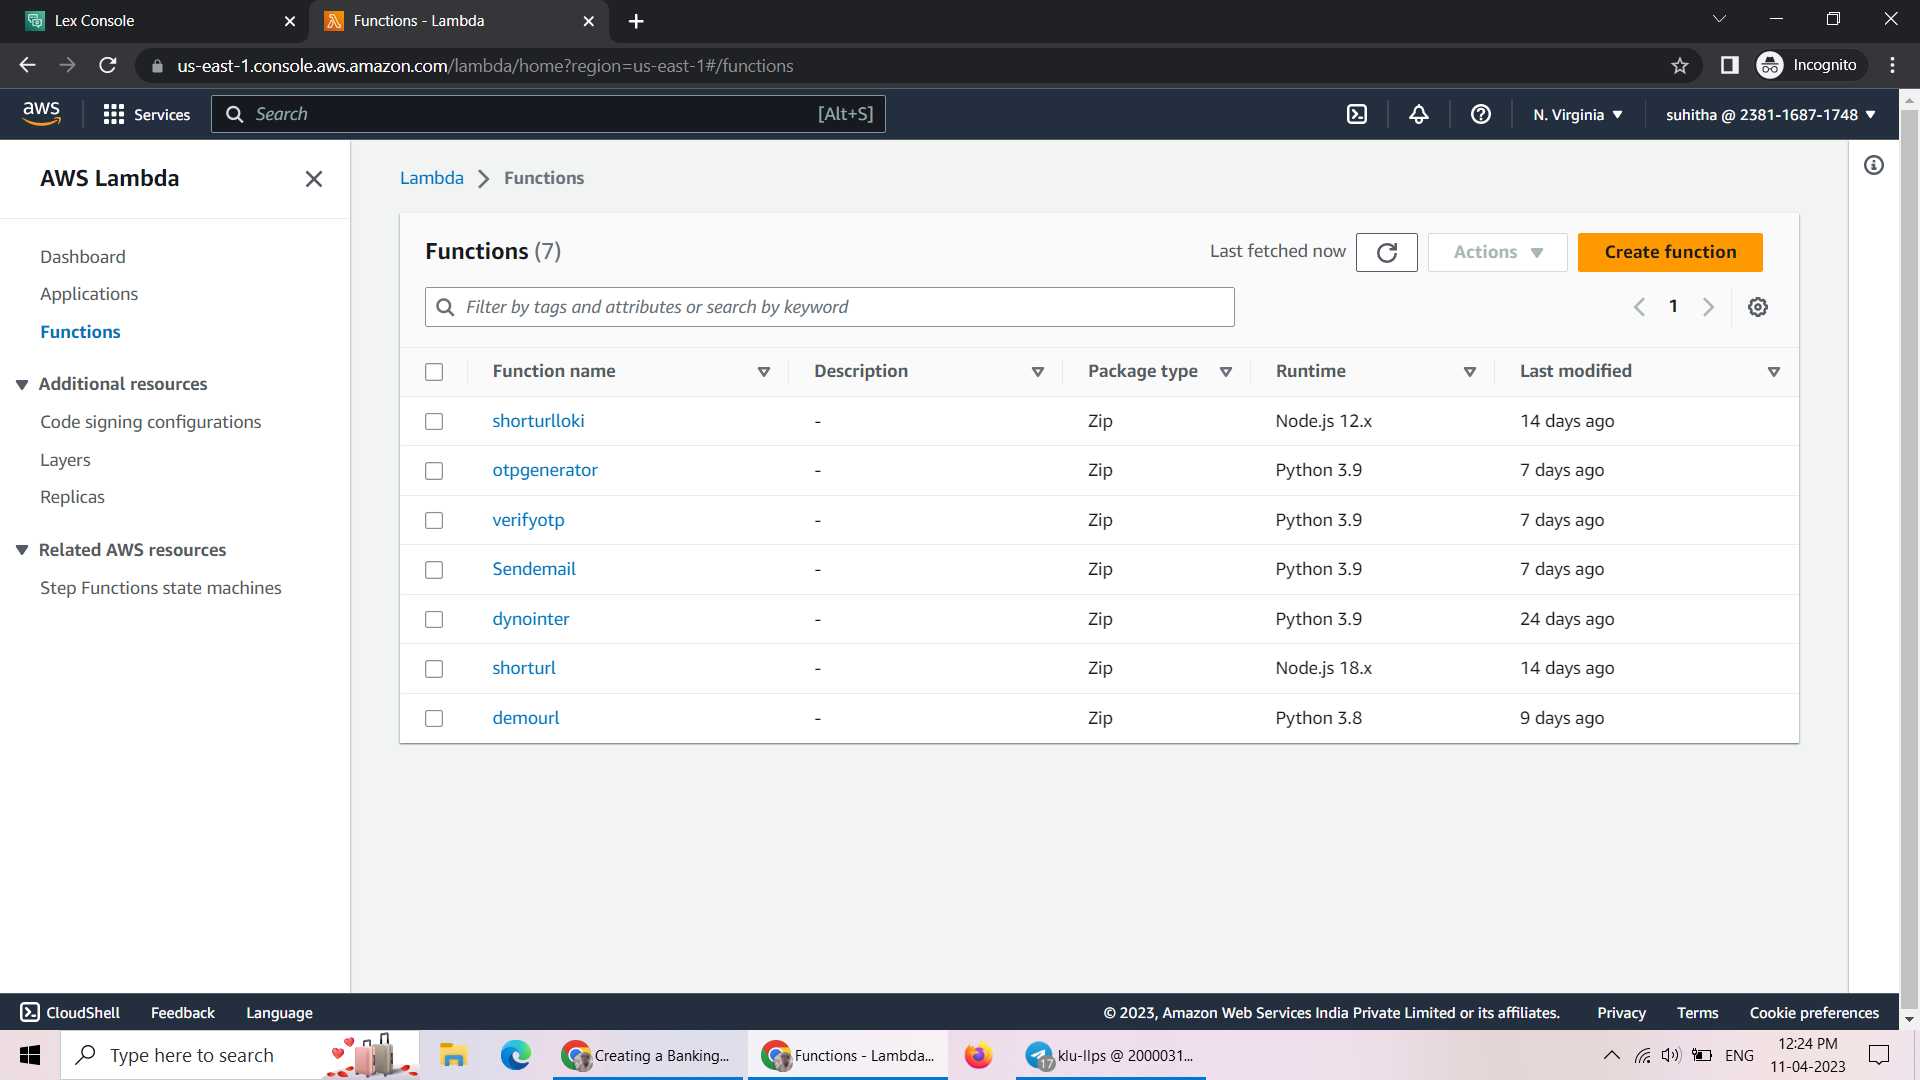Open the CloudShell terminal shortcut in the navigation bar
The image size is (1920, 1080).
click(x=1357, y=114)
